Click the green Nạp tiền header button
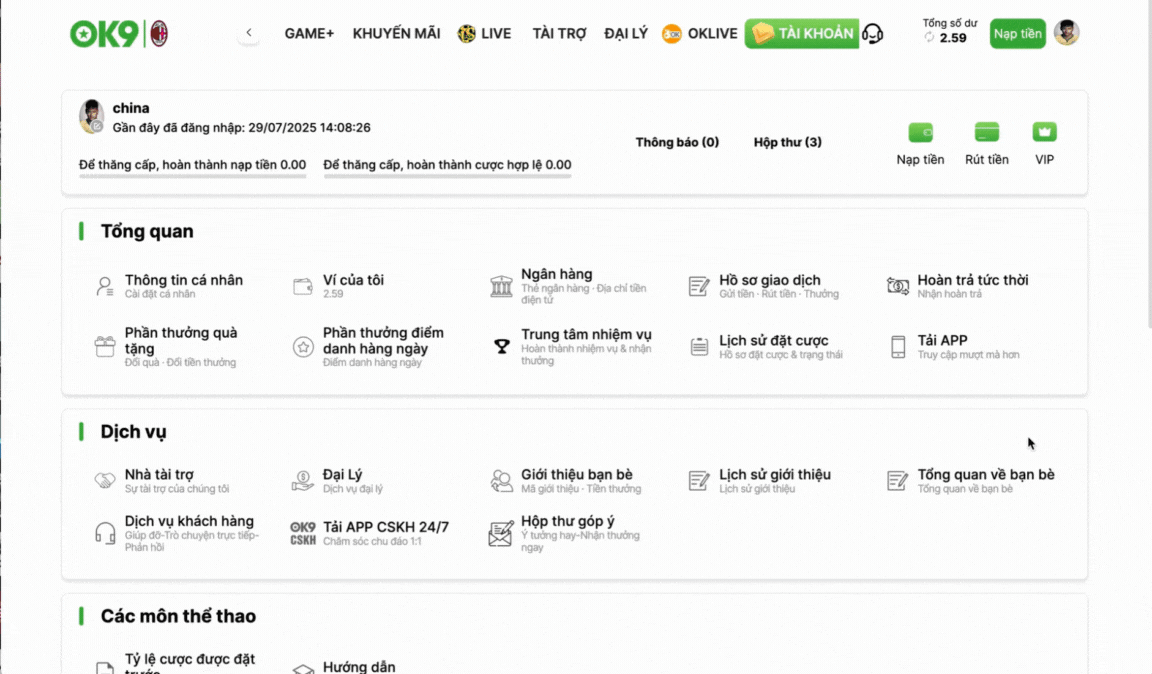The height and width of the screenshot is (674, 1152). click(1018, 34)
